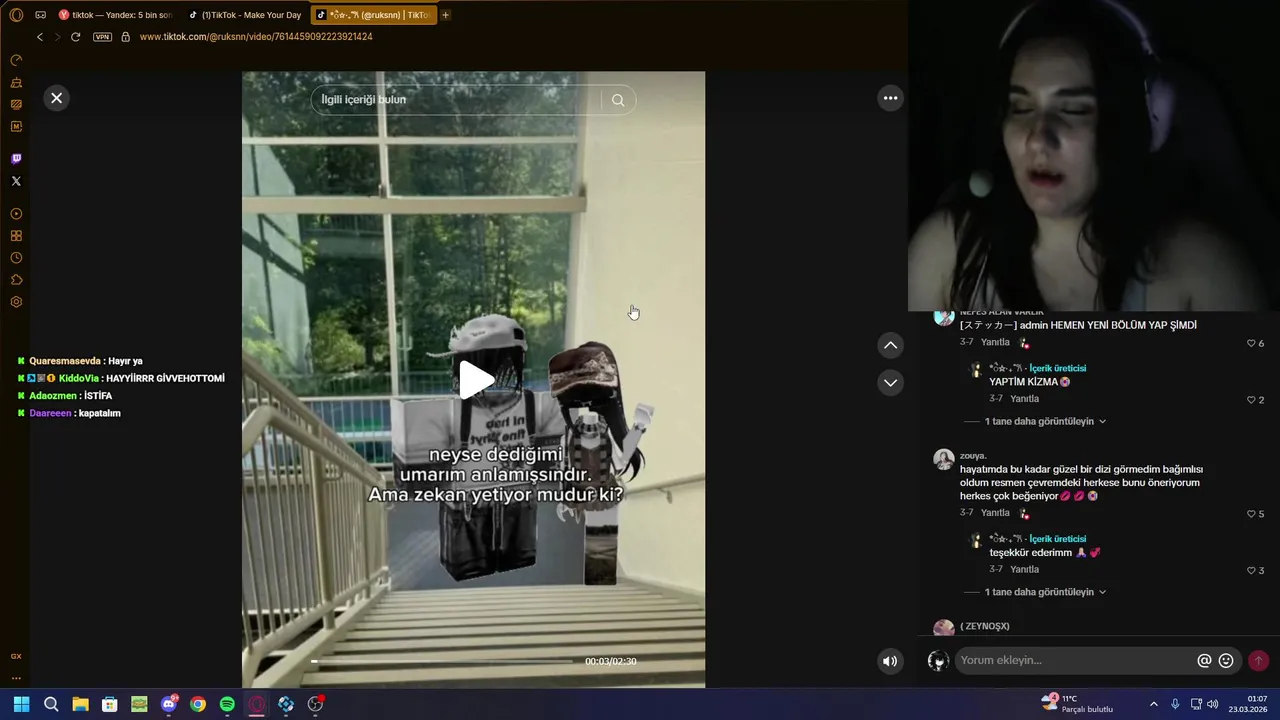Click the TikTok URL address bar

tap(256, 37)
